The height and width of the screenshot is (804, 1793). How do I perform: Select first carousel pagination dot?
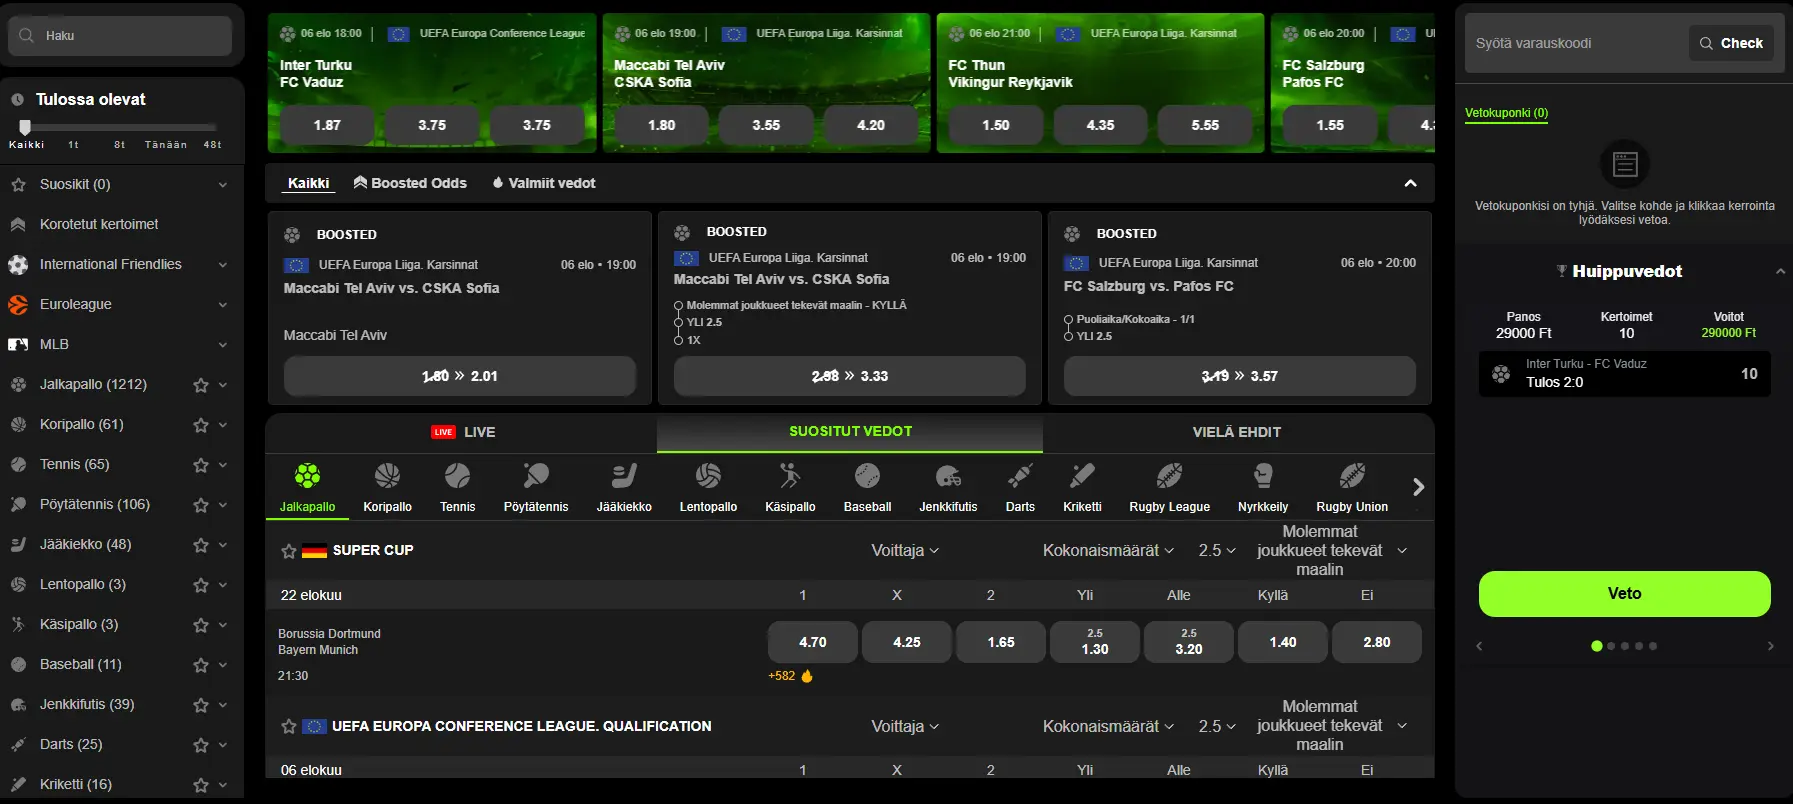(1597, 646)
